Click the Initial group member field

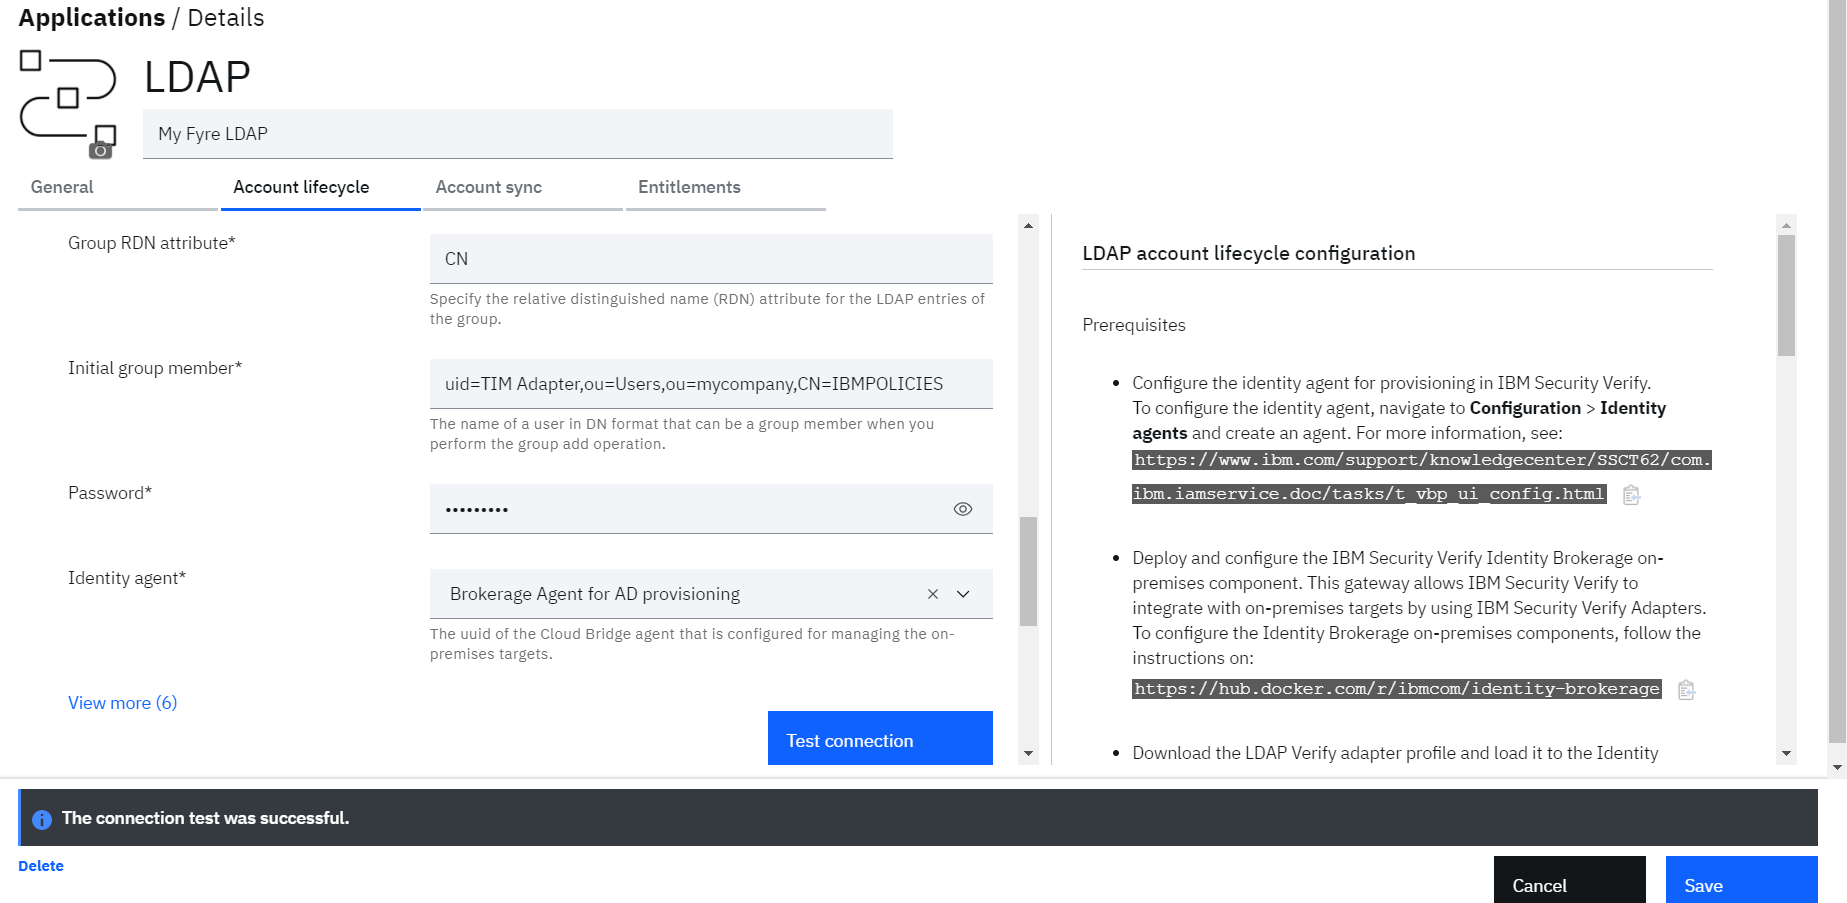(711, 384)
